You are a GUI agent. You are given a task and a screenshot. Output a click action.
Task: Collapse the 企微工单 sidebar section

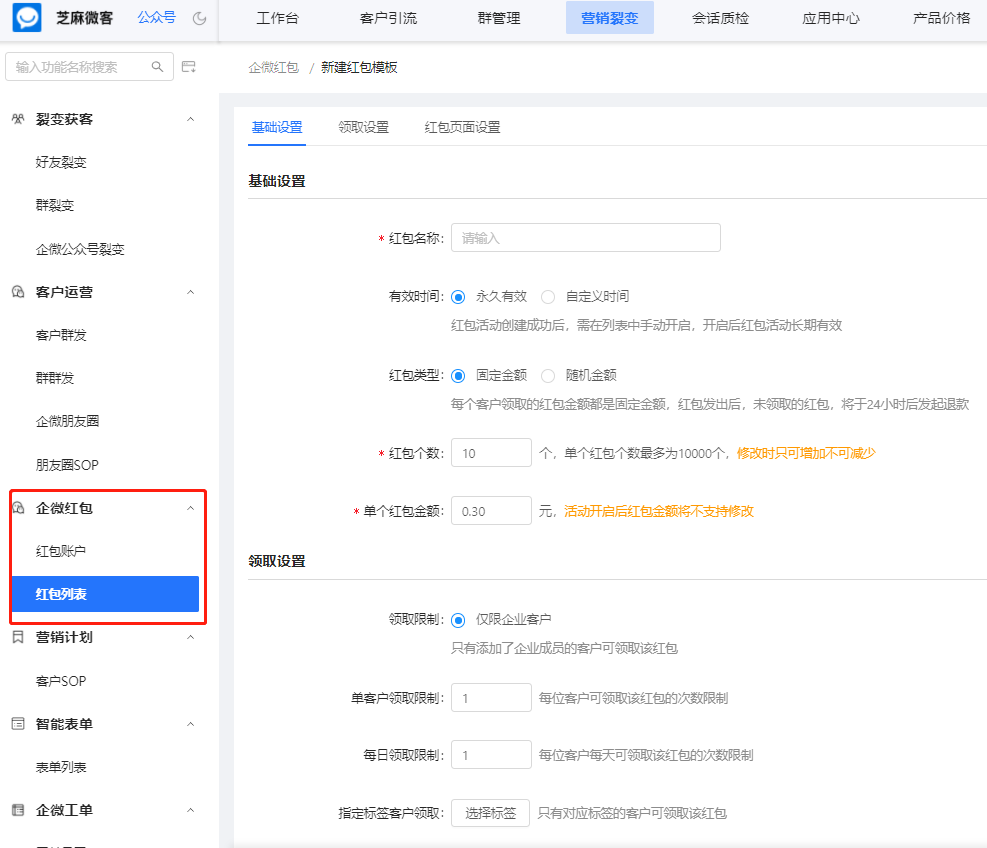[x=190, y=809]
